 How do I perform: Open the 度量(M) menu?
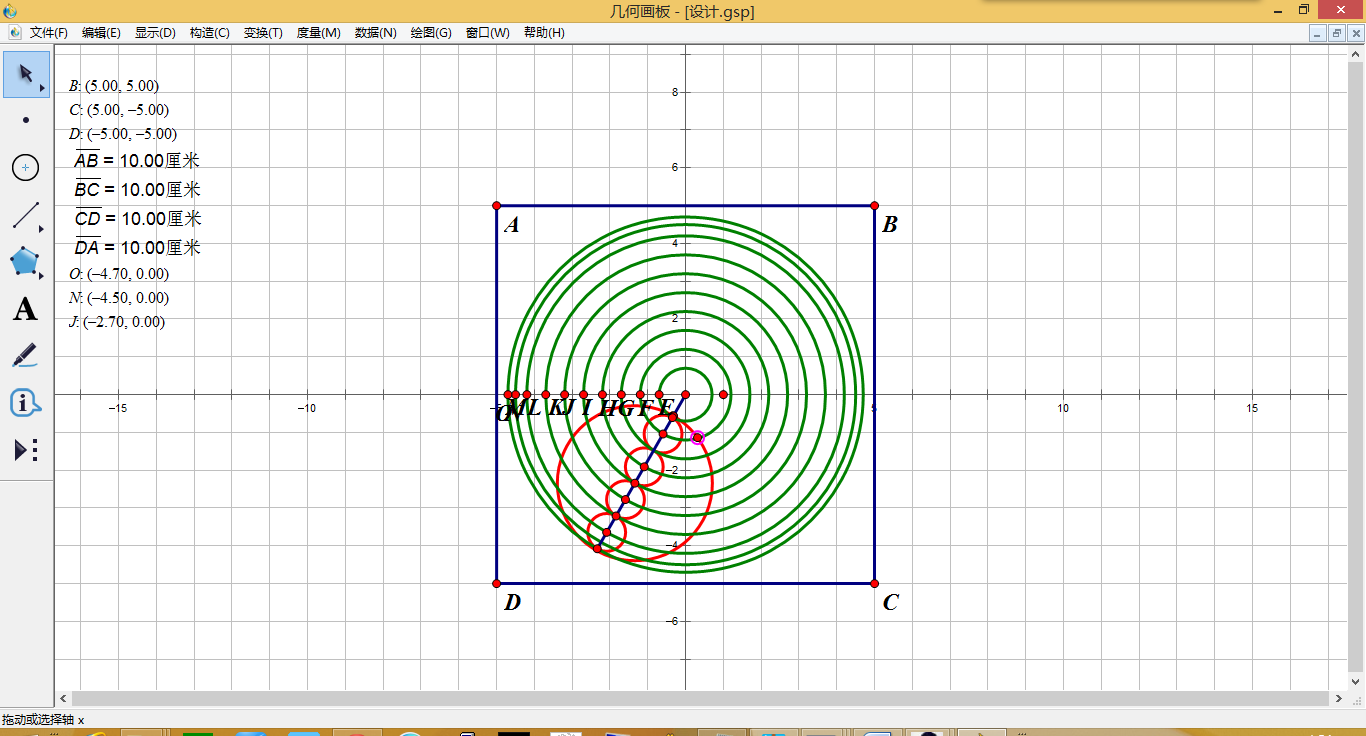319,33
